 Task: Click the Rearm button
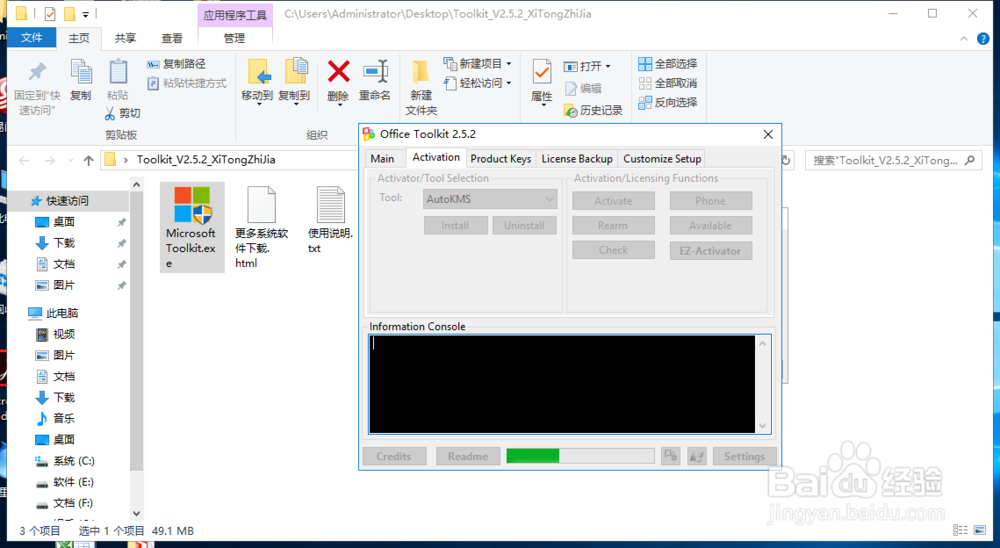pyautogui.click(x=614, y=226)
